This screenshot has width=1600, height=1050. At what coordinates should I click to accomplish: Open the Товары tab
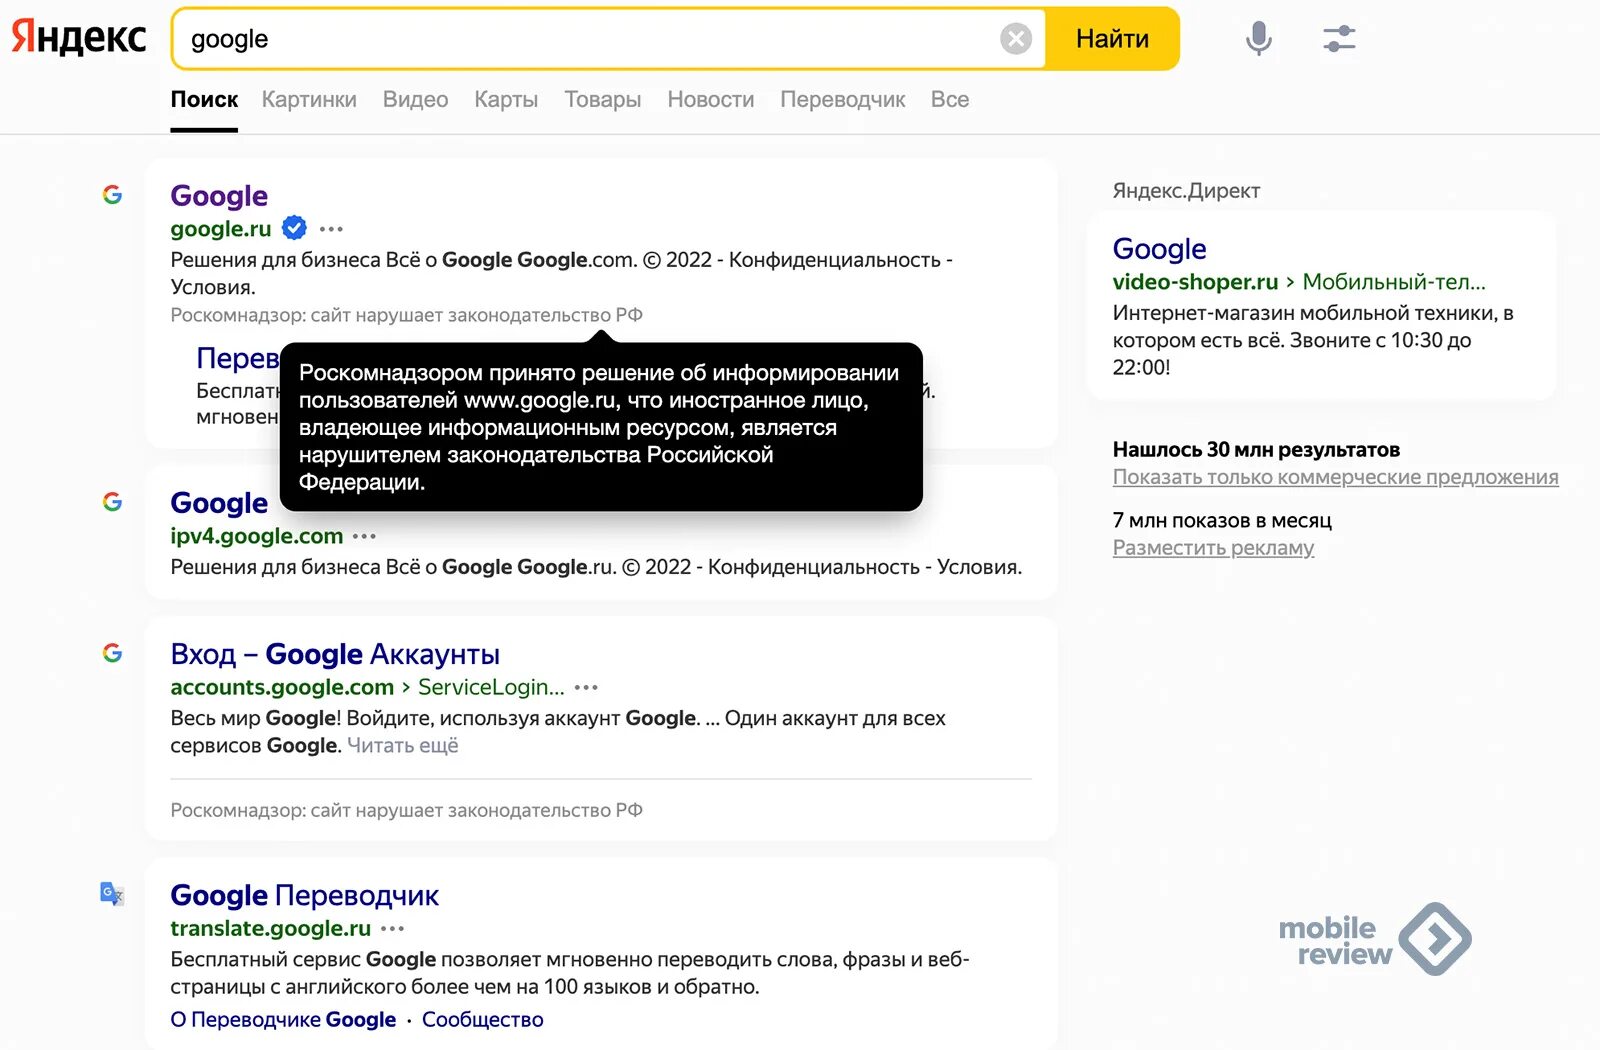pos(602,100)
